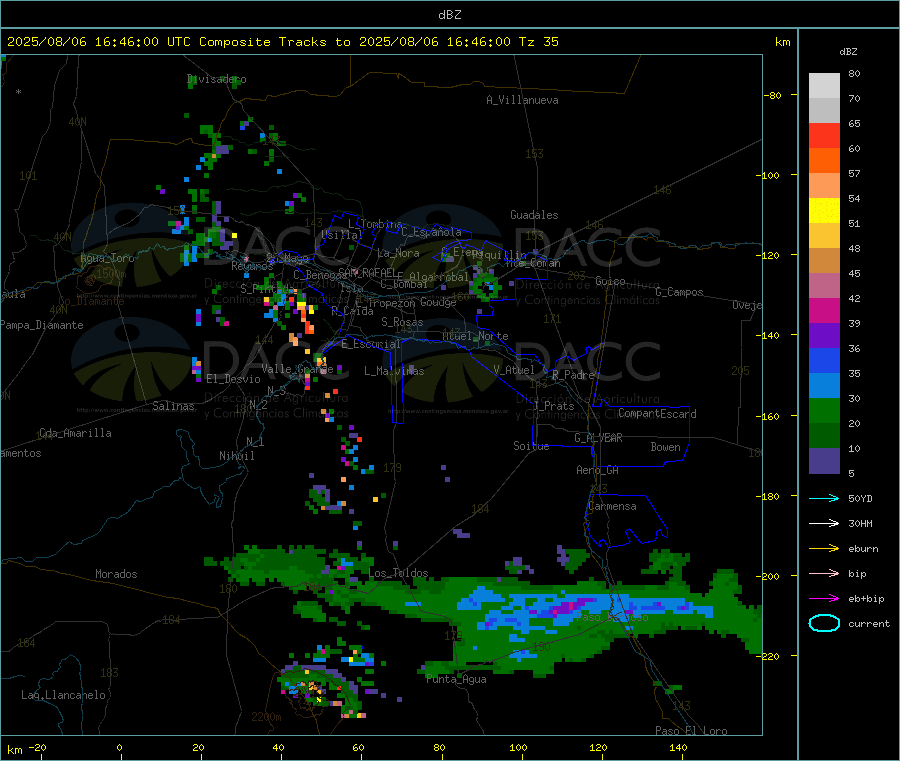The height and width of the screenshot is (761, 900).
Task: Click the red 60 dBZ color swatch
Action: 824,135
